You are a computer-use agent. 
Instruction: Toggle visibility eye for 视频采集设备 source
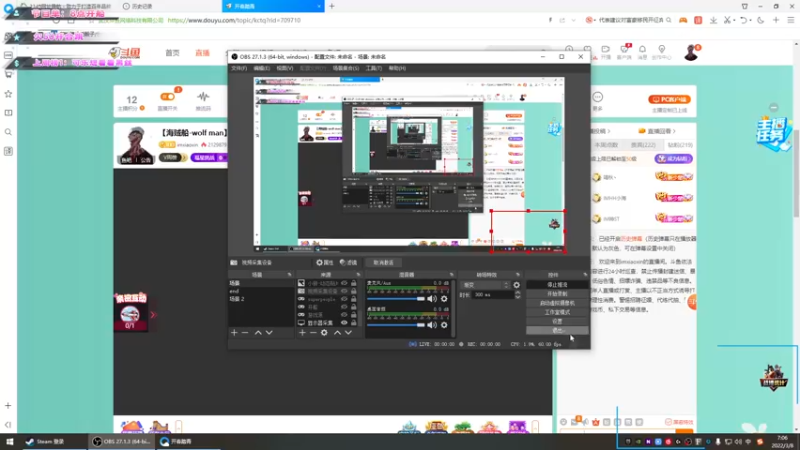344,291
